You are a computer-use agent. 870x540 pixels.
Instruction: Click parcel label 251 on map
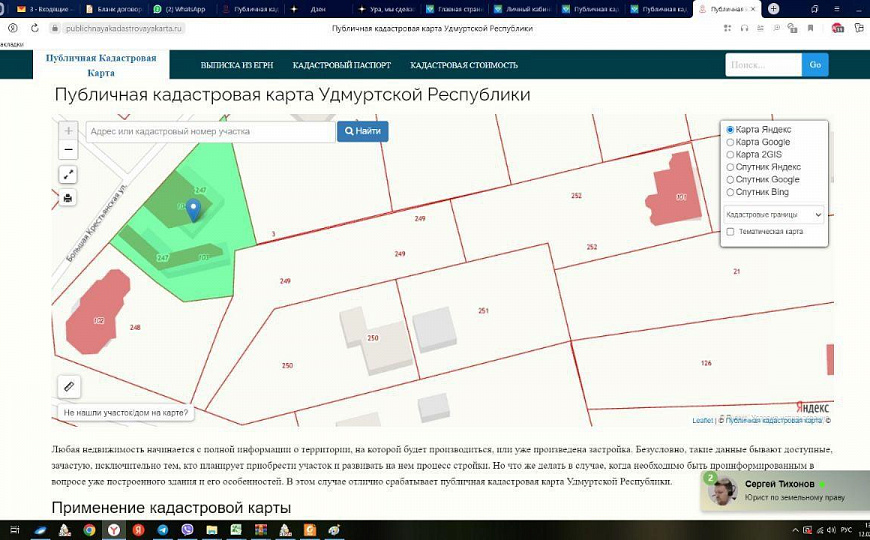tap(483, 311)
